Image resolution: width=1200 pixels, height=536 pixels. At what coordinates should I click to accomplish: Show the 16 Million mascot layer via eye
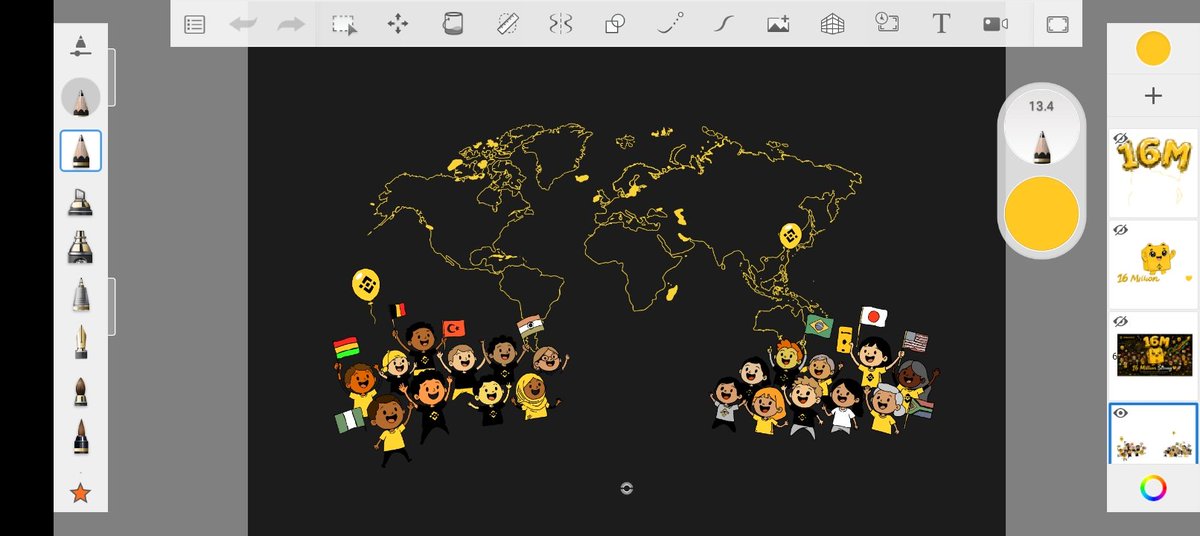coord(1120,230)
